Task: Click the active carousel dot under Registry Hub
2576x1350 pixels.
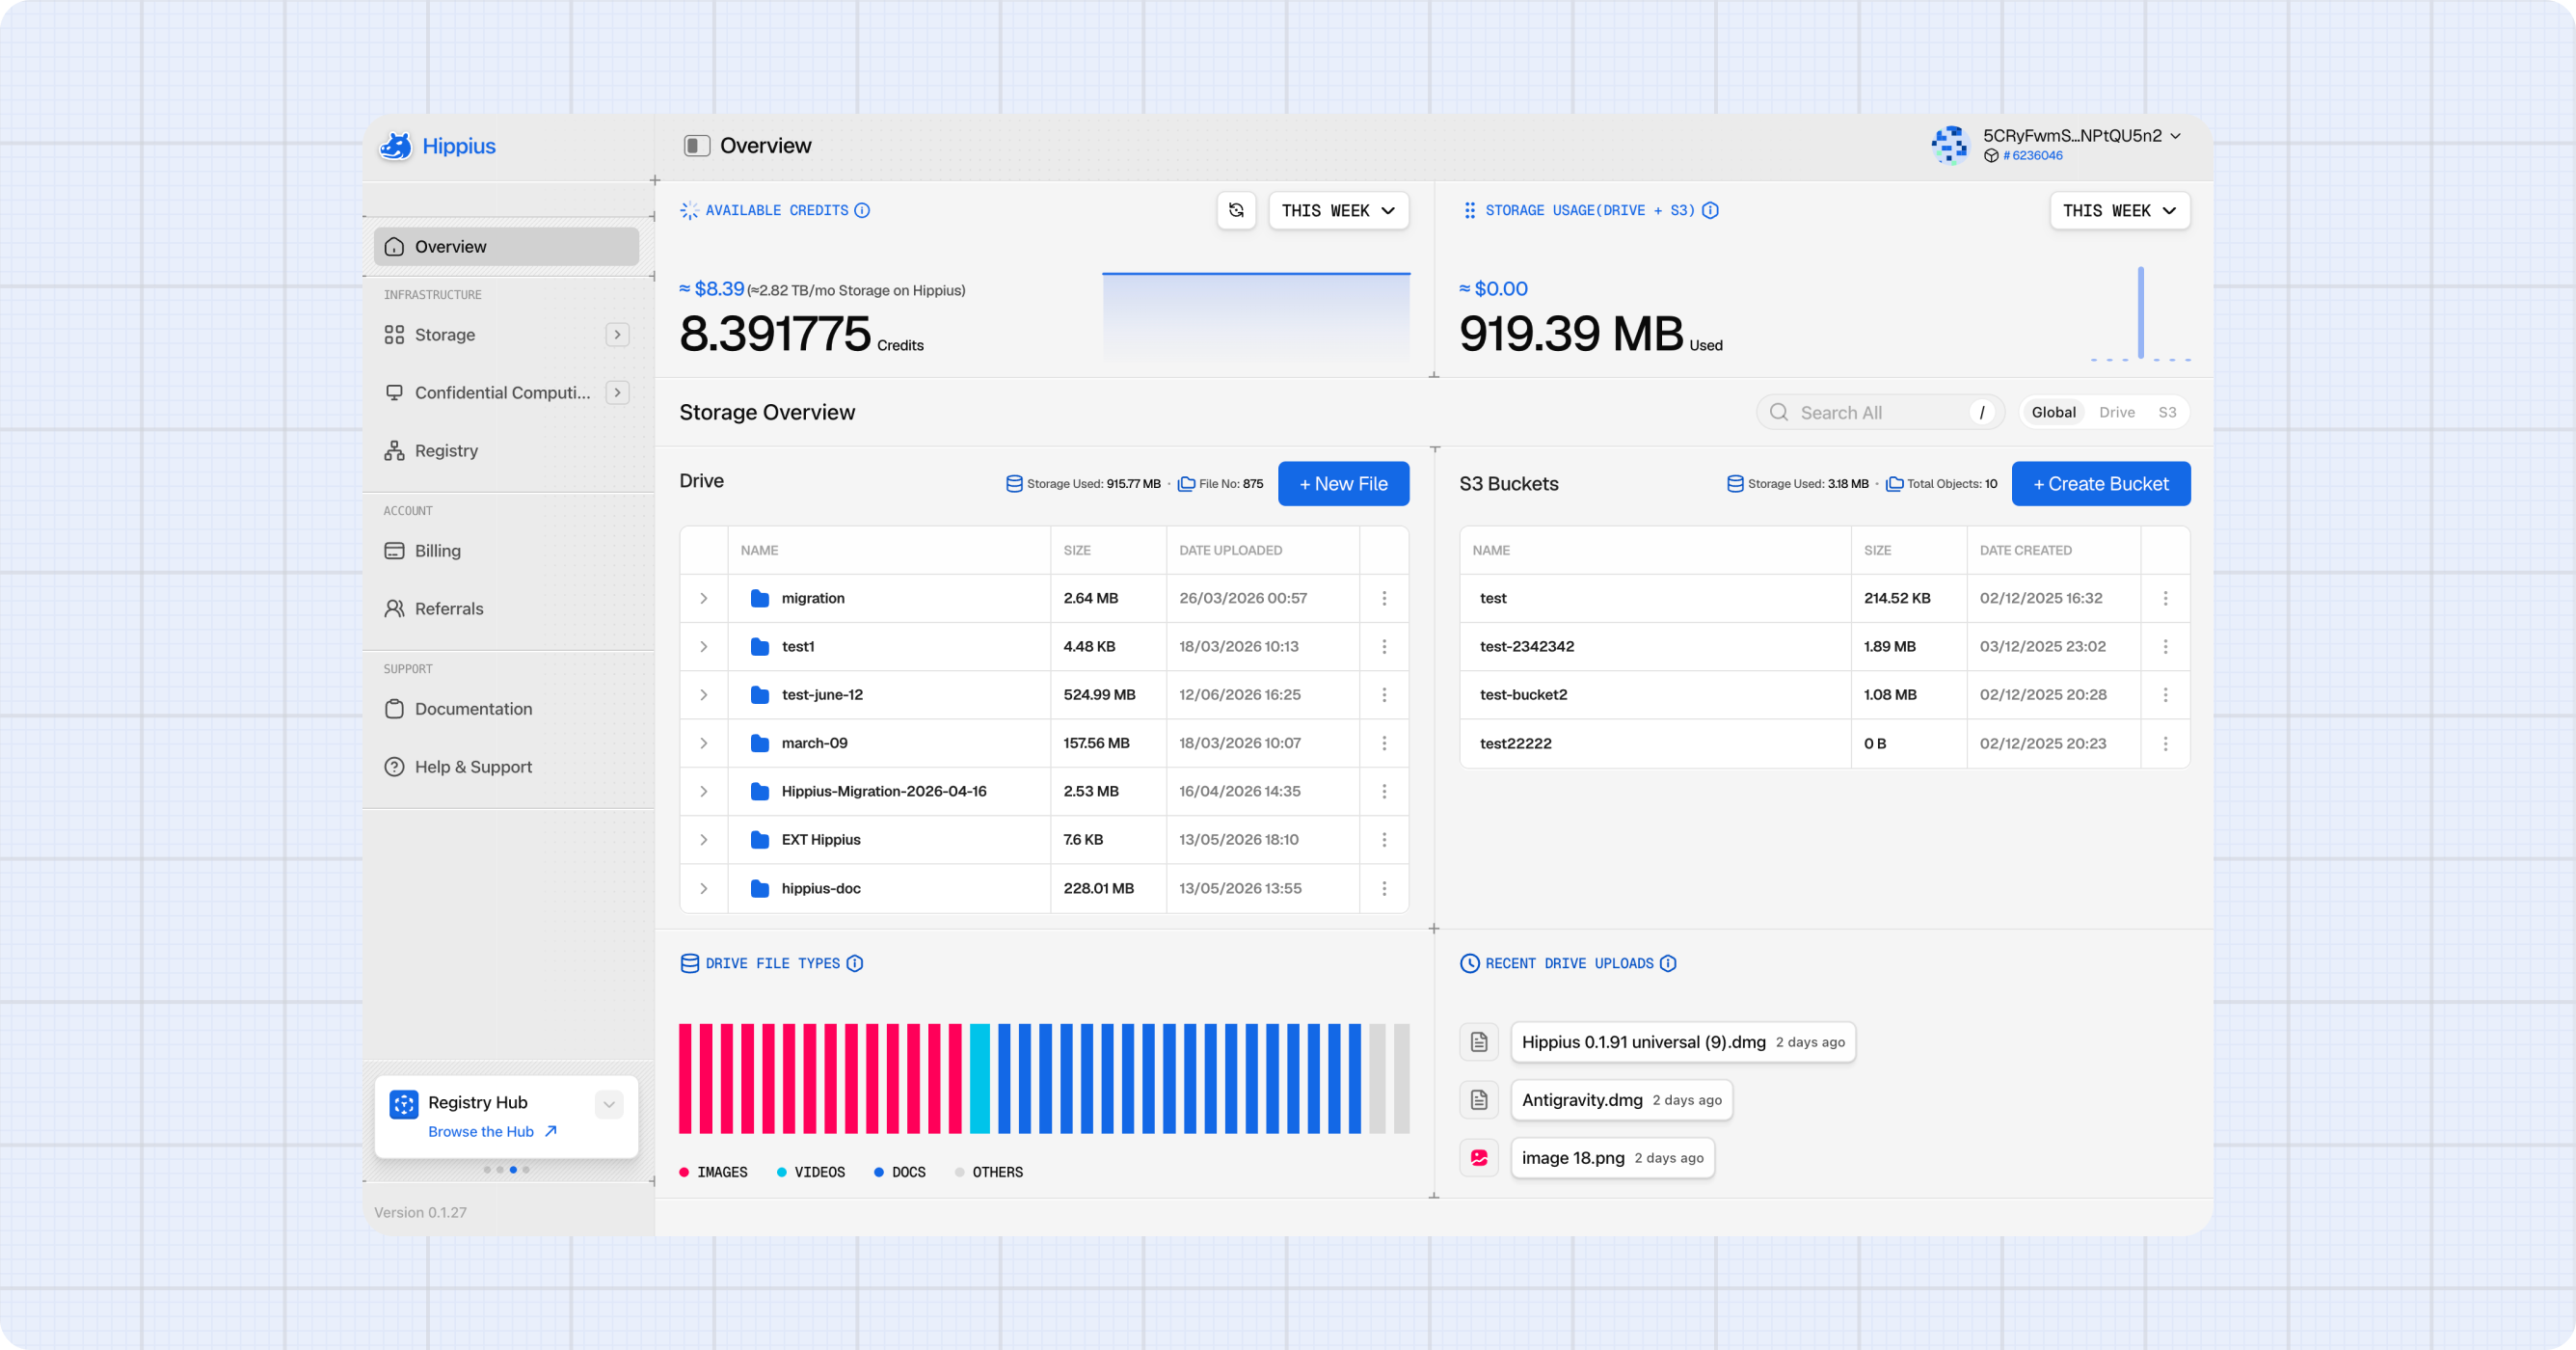Action: point(513,1170)
